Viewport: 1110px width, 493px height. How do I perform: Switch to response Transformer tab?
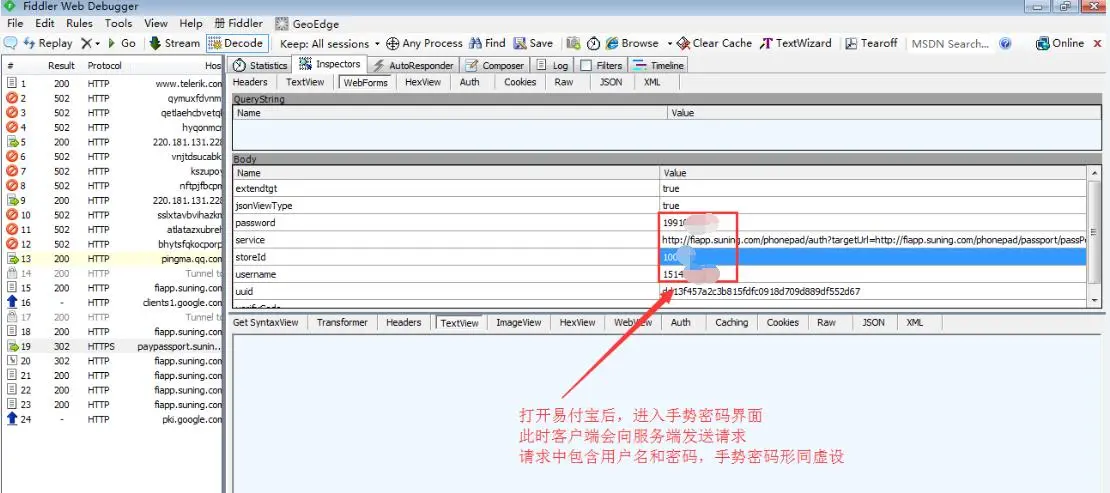342,322
